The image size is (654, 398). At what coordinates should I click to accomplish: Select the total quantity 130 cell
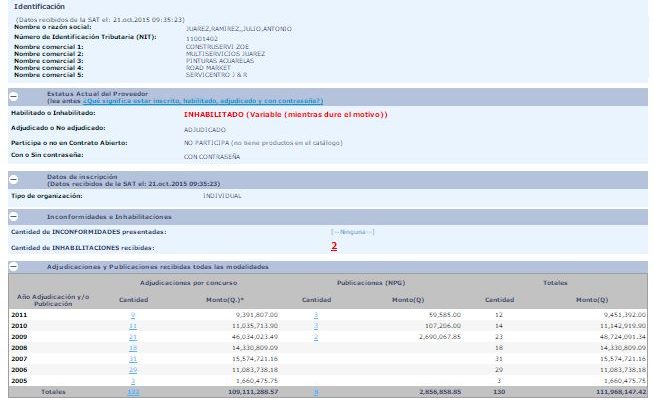(x=499, y=392)
